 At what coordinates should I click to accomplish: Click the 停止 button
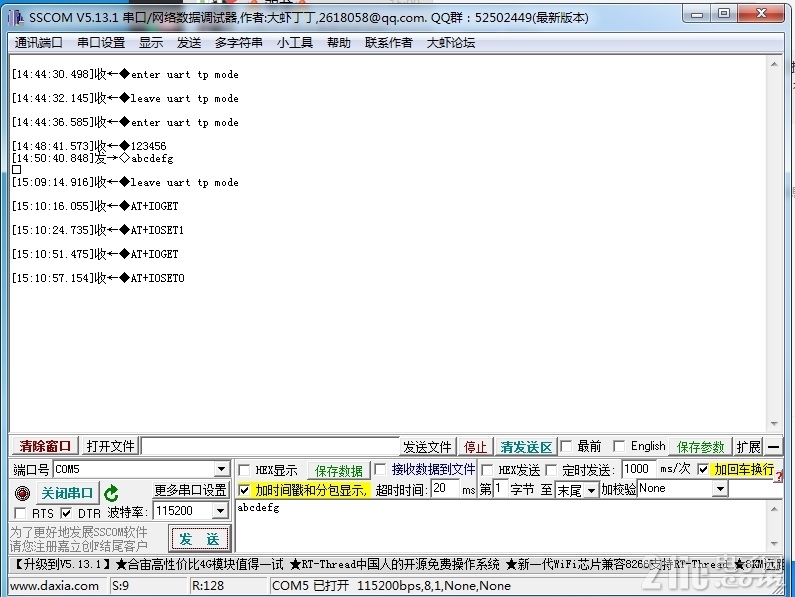click(x=475, y=447)
